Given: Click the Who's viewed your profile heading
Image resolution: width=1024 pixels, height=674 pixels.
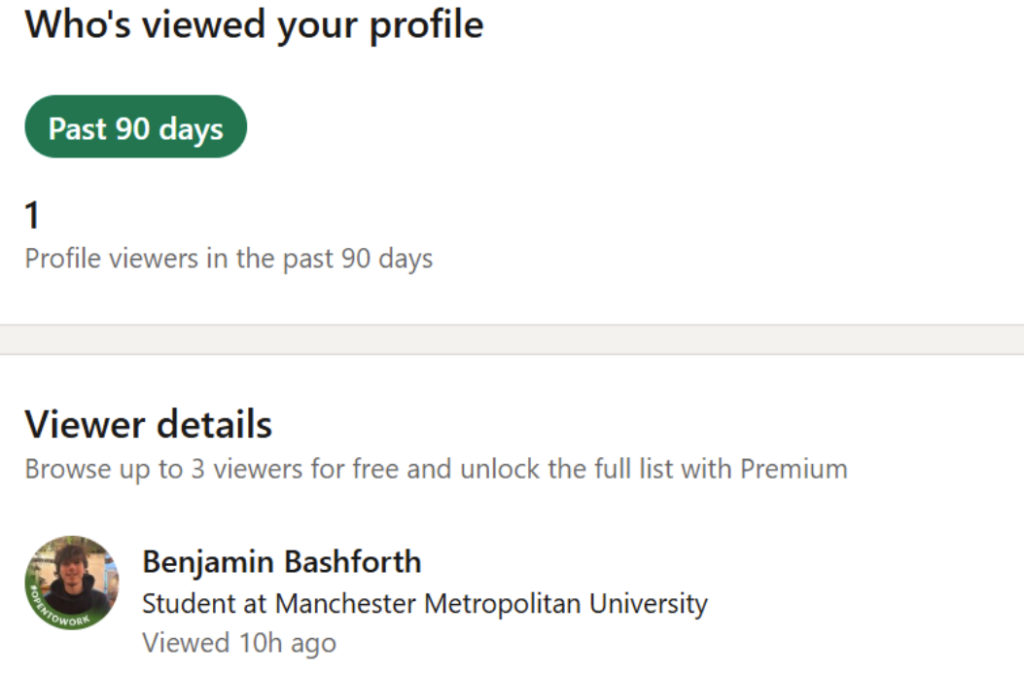Looking at the screenshot, I should click(254, 24).
